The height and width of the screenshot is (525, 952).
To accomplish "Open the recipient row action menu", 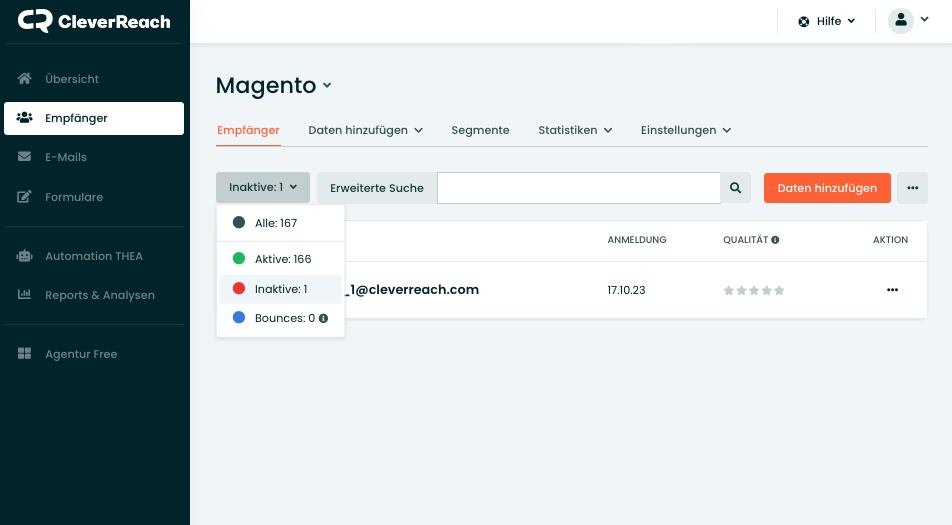I will [892, 290].
